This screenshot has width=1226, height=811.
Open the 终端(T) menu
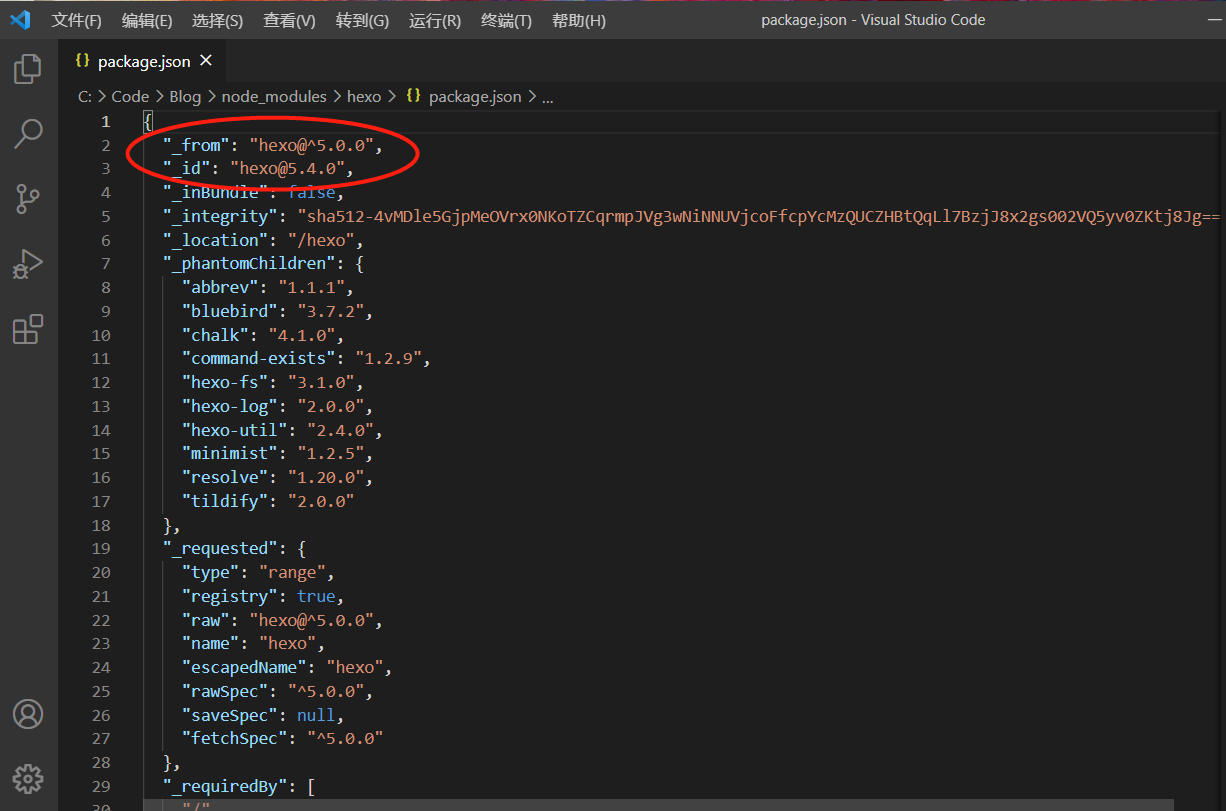(506, 20)
